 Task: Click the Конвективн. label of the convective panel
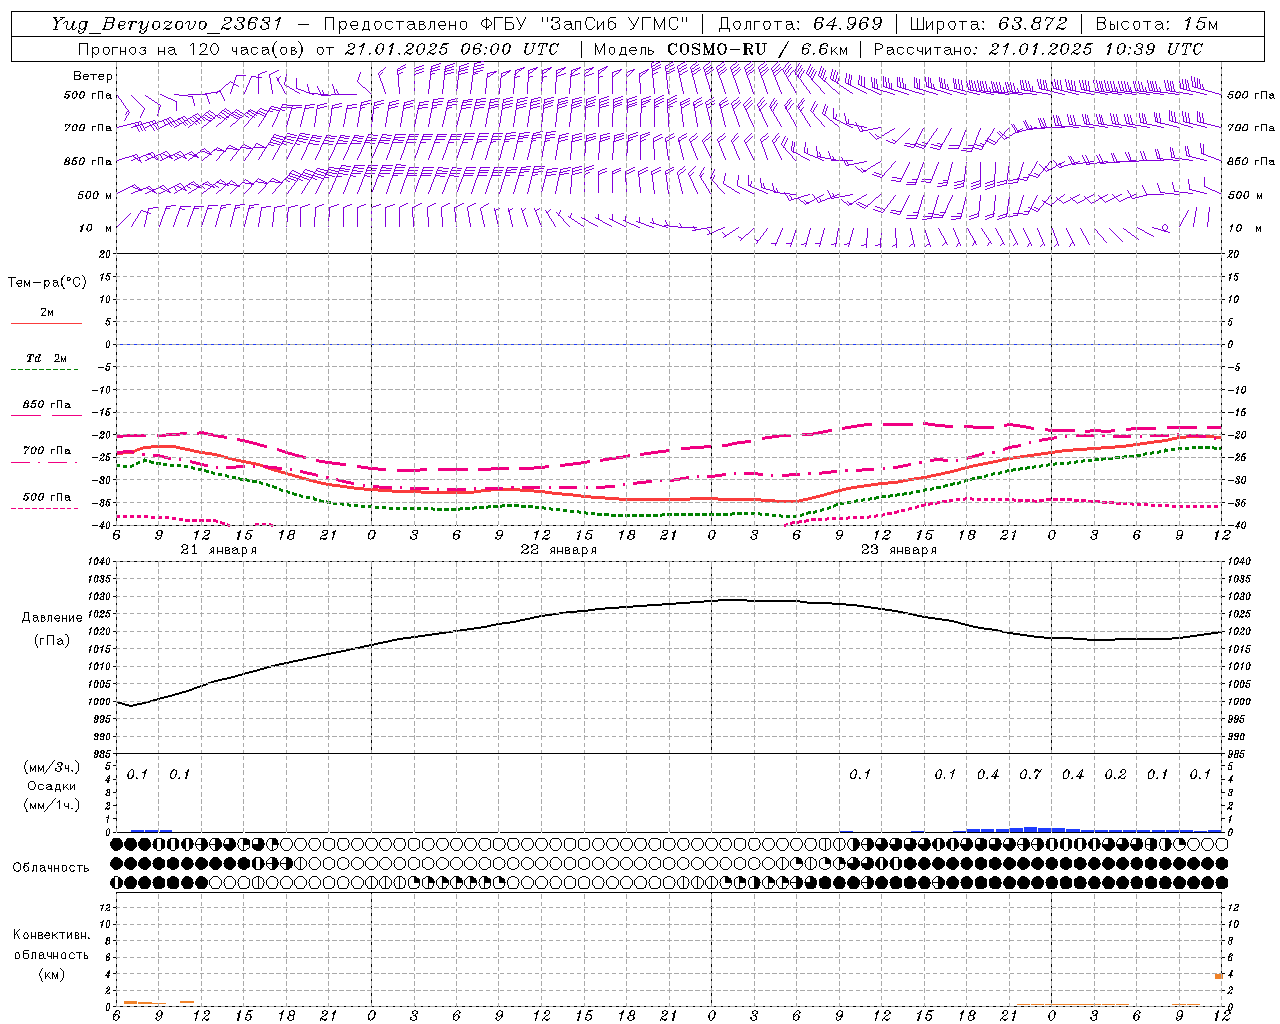[x=51, y=935]
